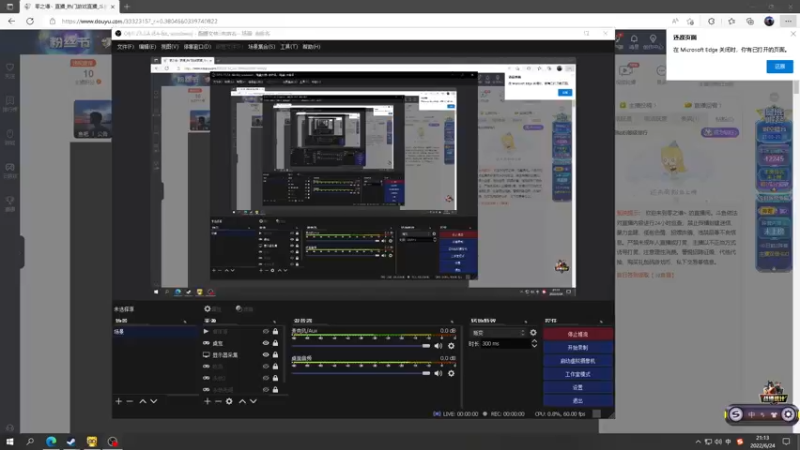Open the 麦克风/Aux audio settings gear
The height and width of the screenshot is (450, 800).
451,346
